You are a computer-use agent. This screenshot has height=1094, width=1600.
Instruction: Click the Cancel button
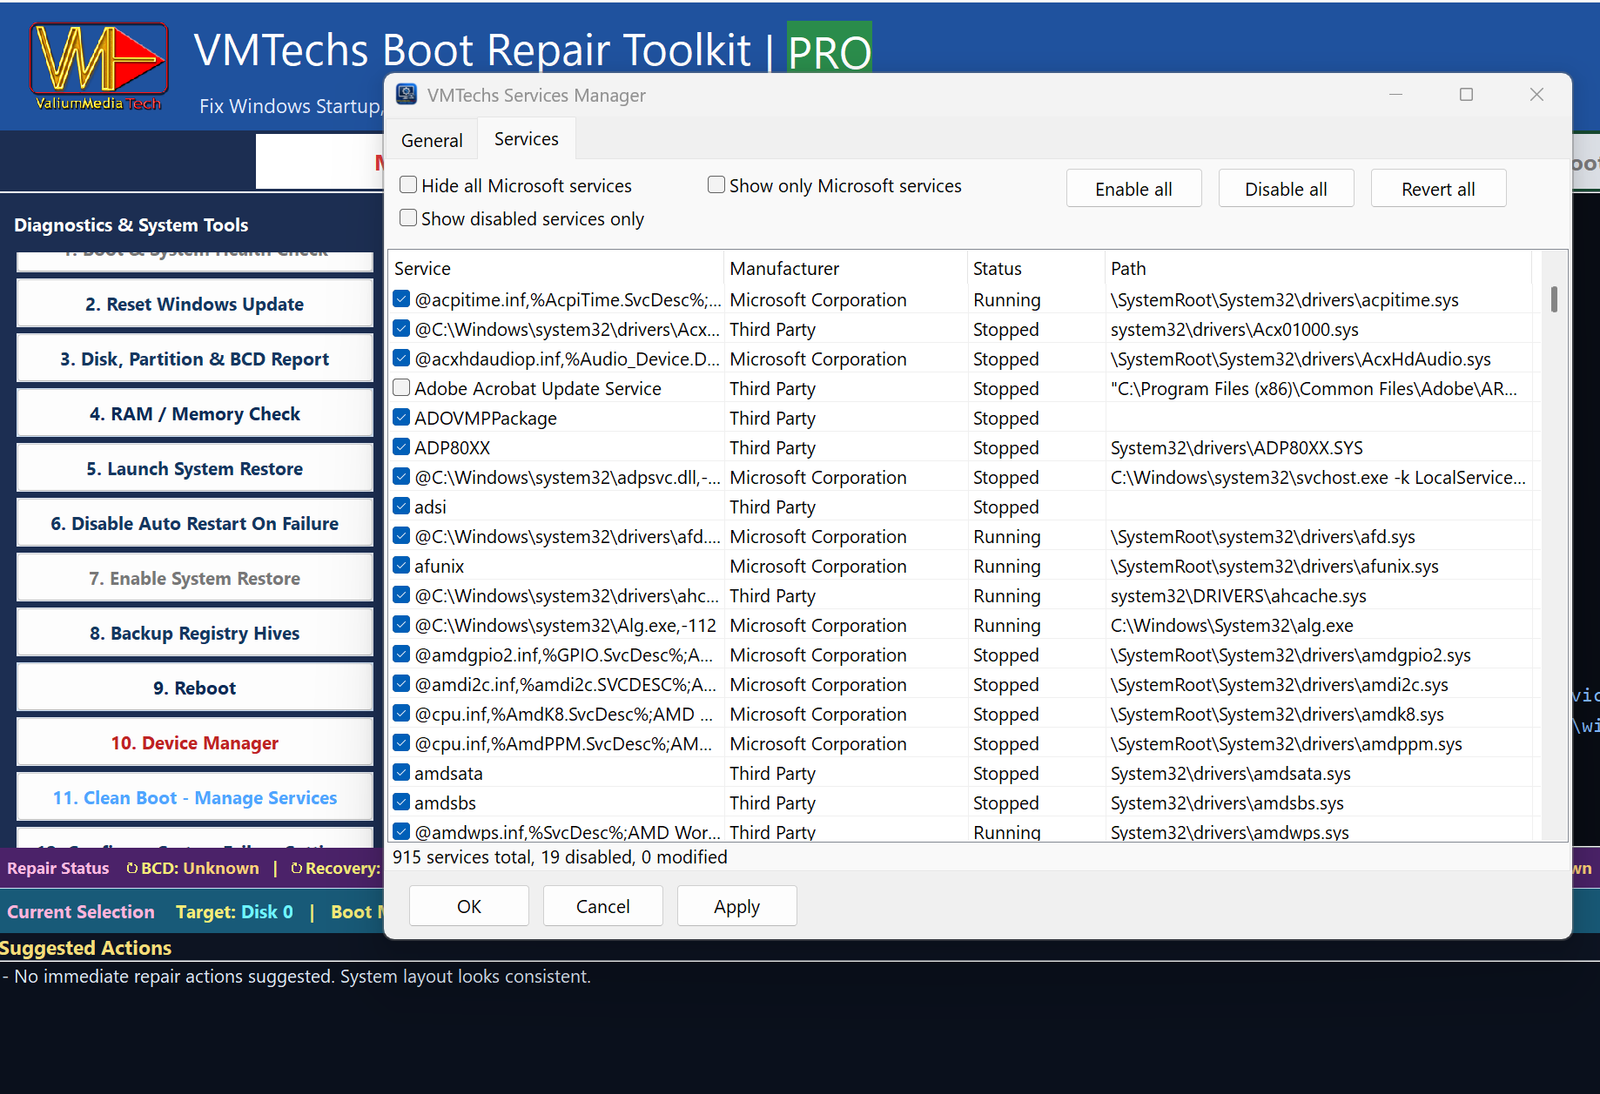603,906
